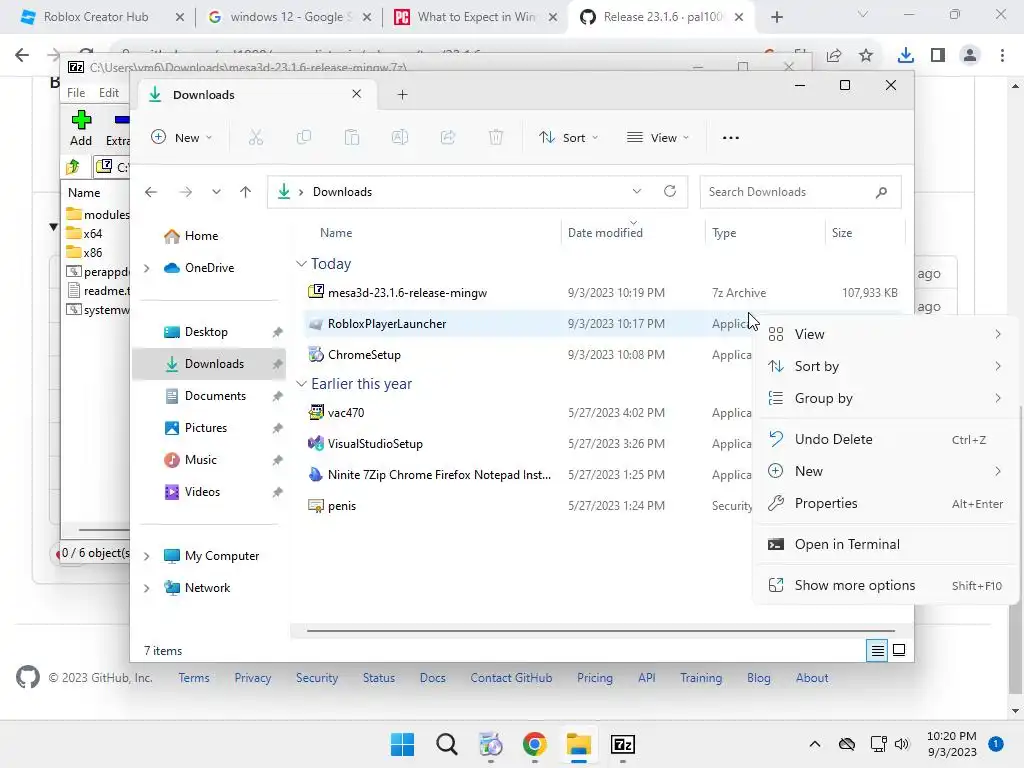Open a new Chrome tab
The height and width of the screenshot is (768, 1024).
pos(776,17)
